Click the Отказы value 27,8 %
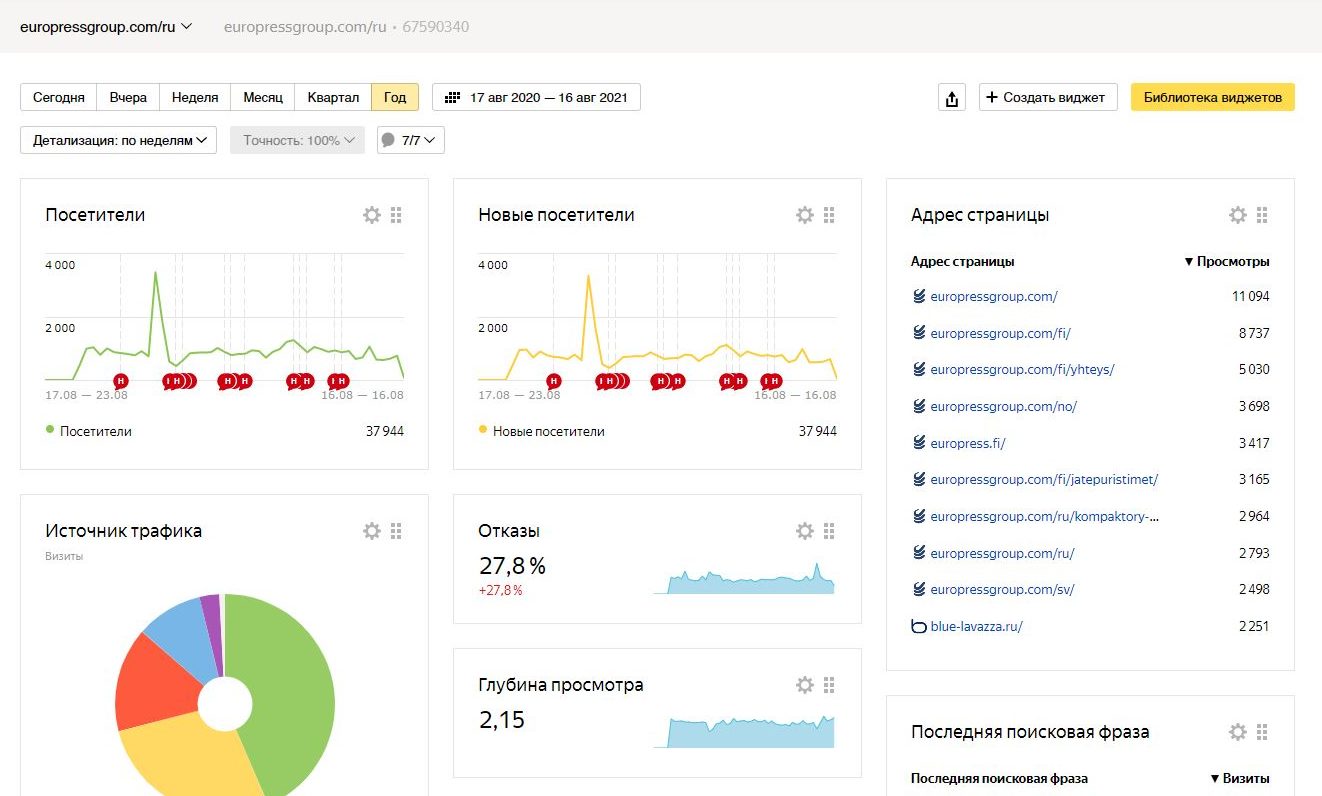1322x796 pixels. click(512, 566)
